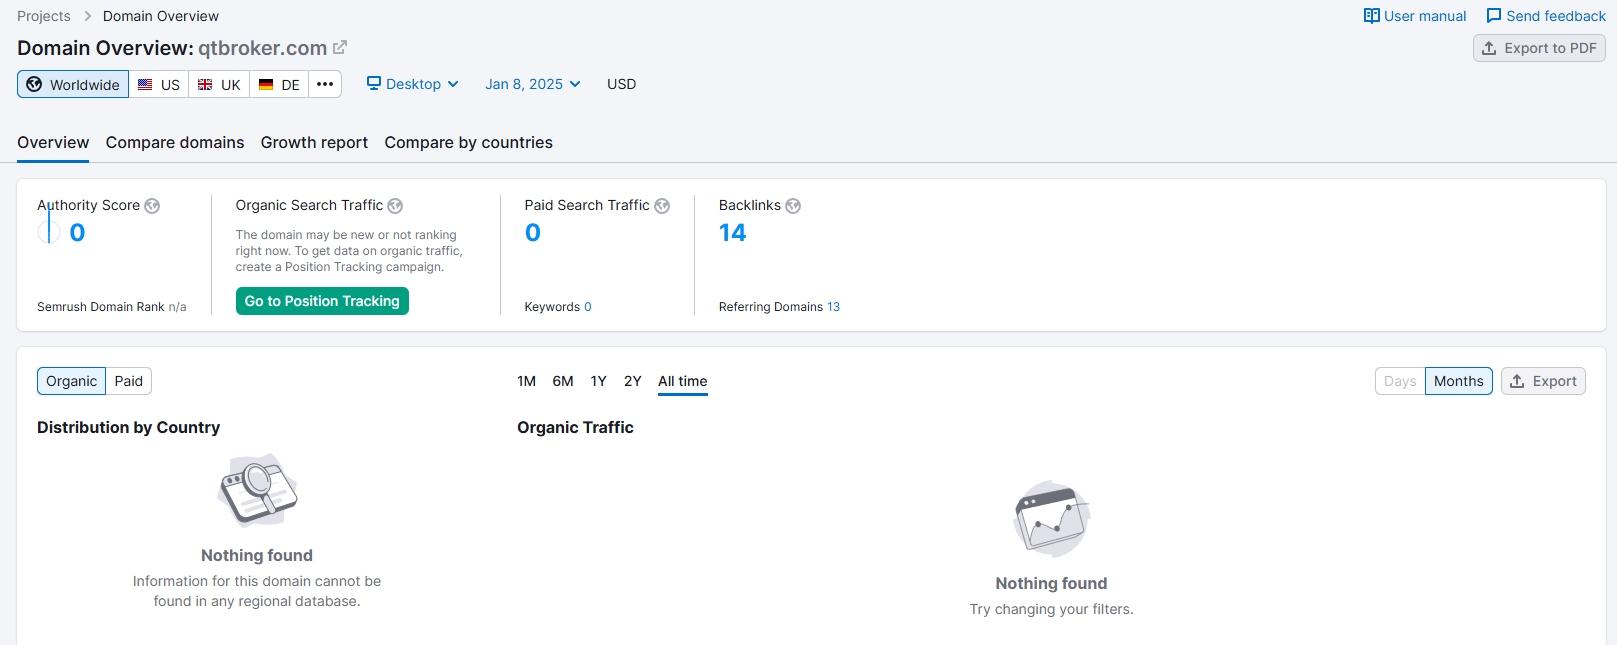Click the Paid Search Traffic value 0
Screen dimensions: 1617x645
pyautogui.click(x=533, y=233)
